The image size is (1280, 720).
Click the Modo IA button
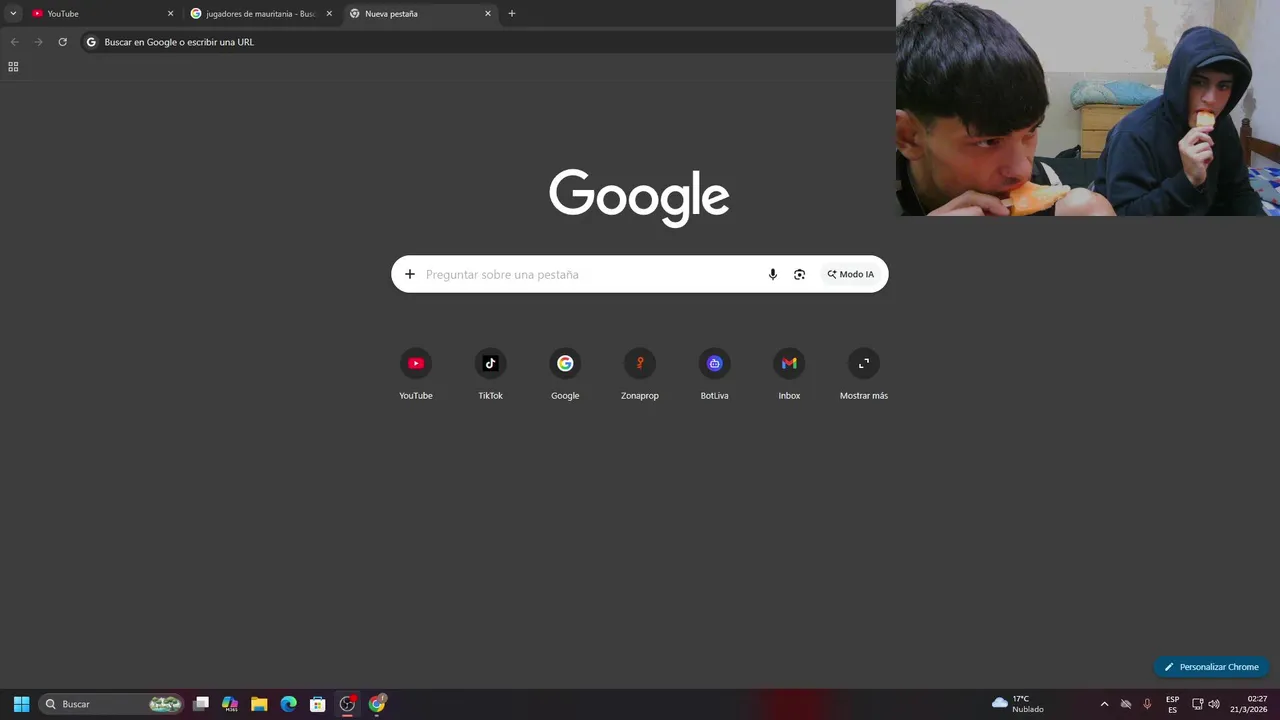850,274
